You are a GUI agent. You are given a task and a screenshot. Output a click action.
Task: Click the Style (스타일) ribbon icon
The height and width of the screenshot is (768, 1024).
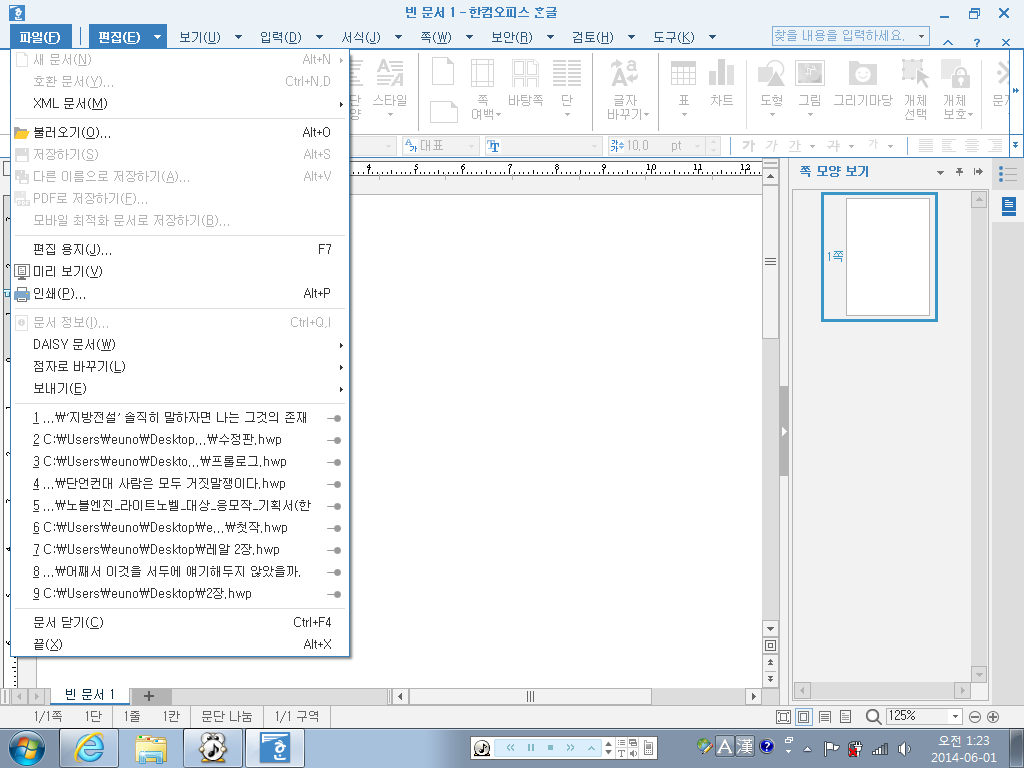pyautogui.click(x=390, y=88)
